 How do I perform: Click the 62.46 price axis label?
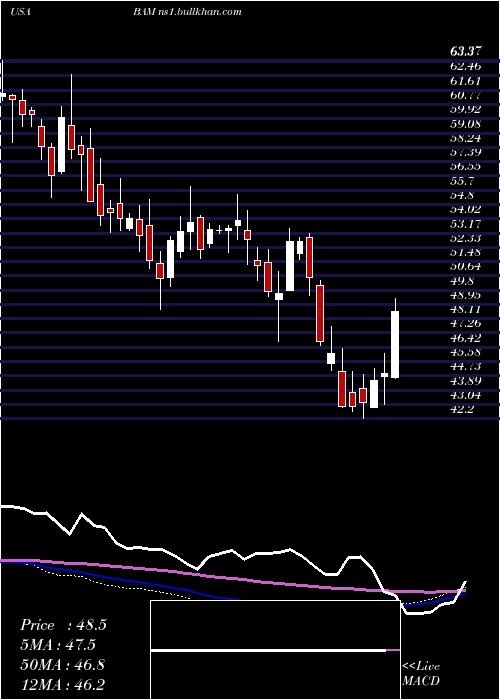(465, 67)
